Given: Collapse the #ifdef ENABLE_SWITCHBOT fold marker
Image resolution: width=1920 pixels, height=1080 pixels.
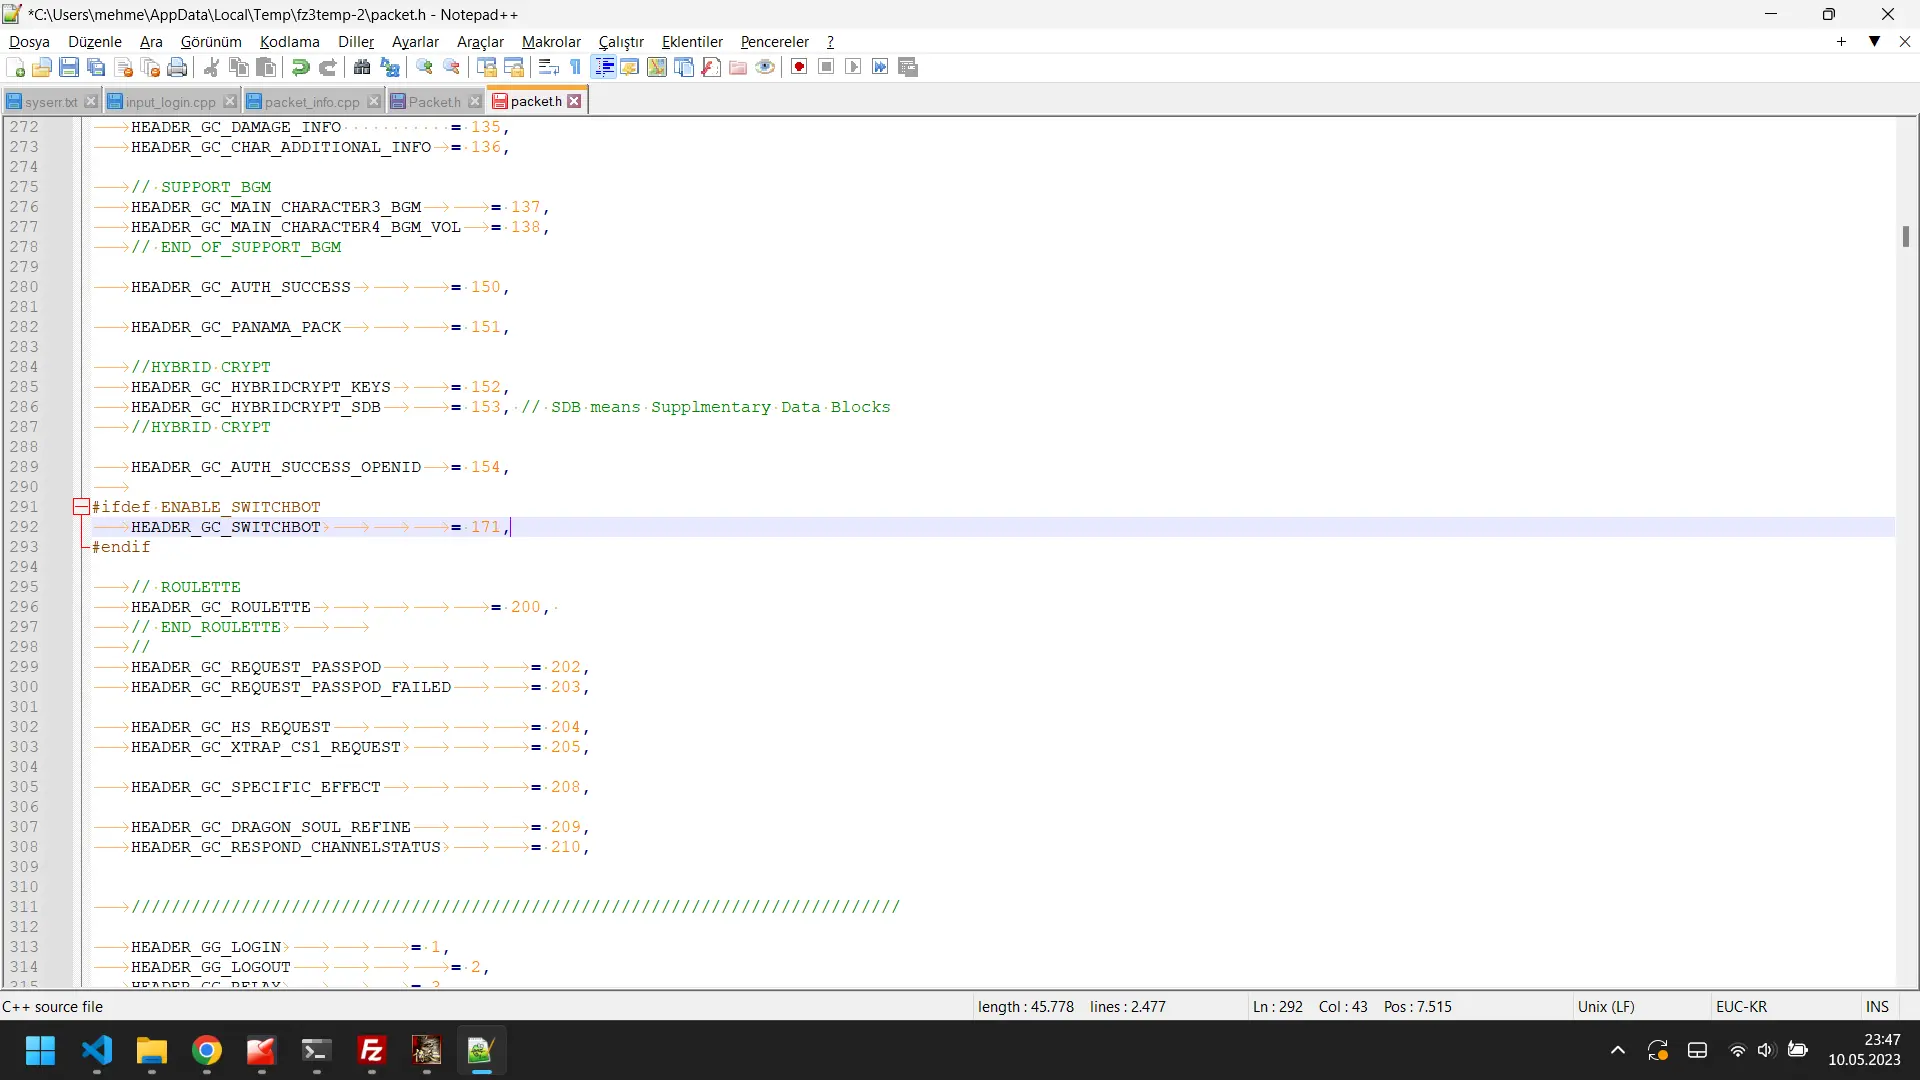Looking at the screenshot, I should tap(81, 507).
